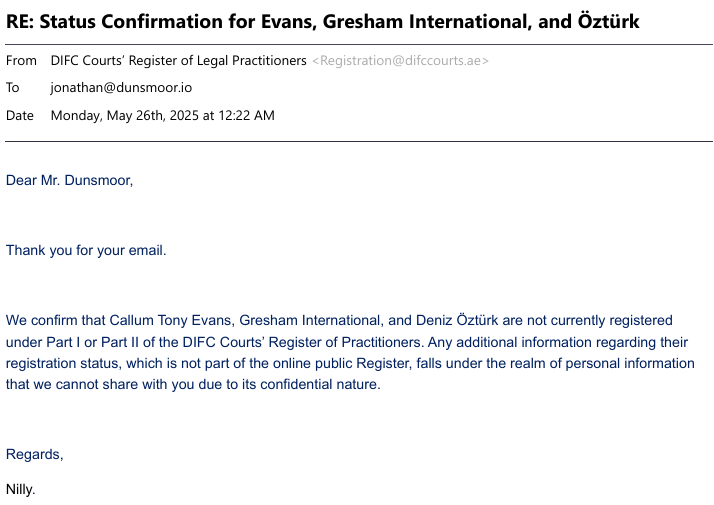Click "We confirm that" at paragraph start
The width and height of the screenshot is (714, 505).
(x=52, y=321)
